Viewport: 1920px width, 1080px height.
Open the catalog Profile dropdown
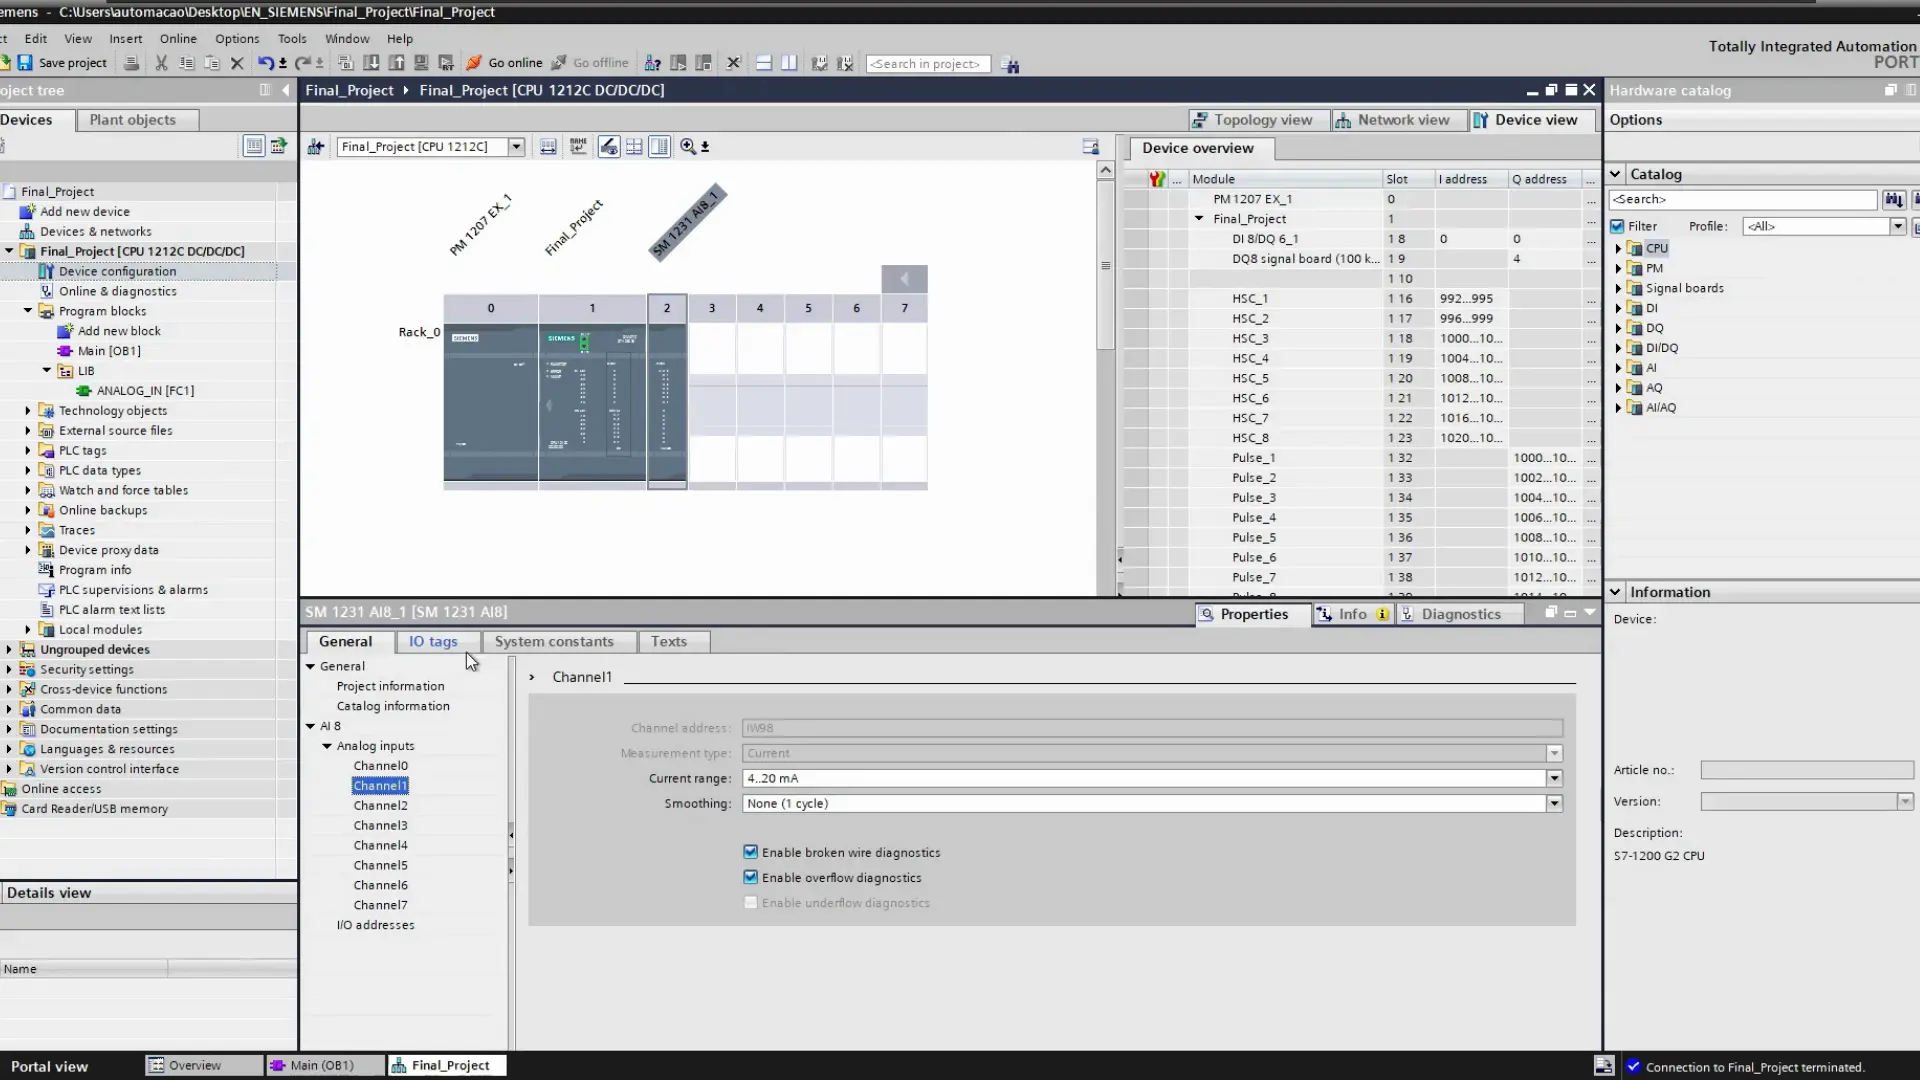click(x=1897, y=226)
